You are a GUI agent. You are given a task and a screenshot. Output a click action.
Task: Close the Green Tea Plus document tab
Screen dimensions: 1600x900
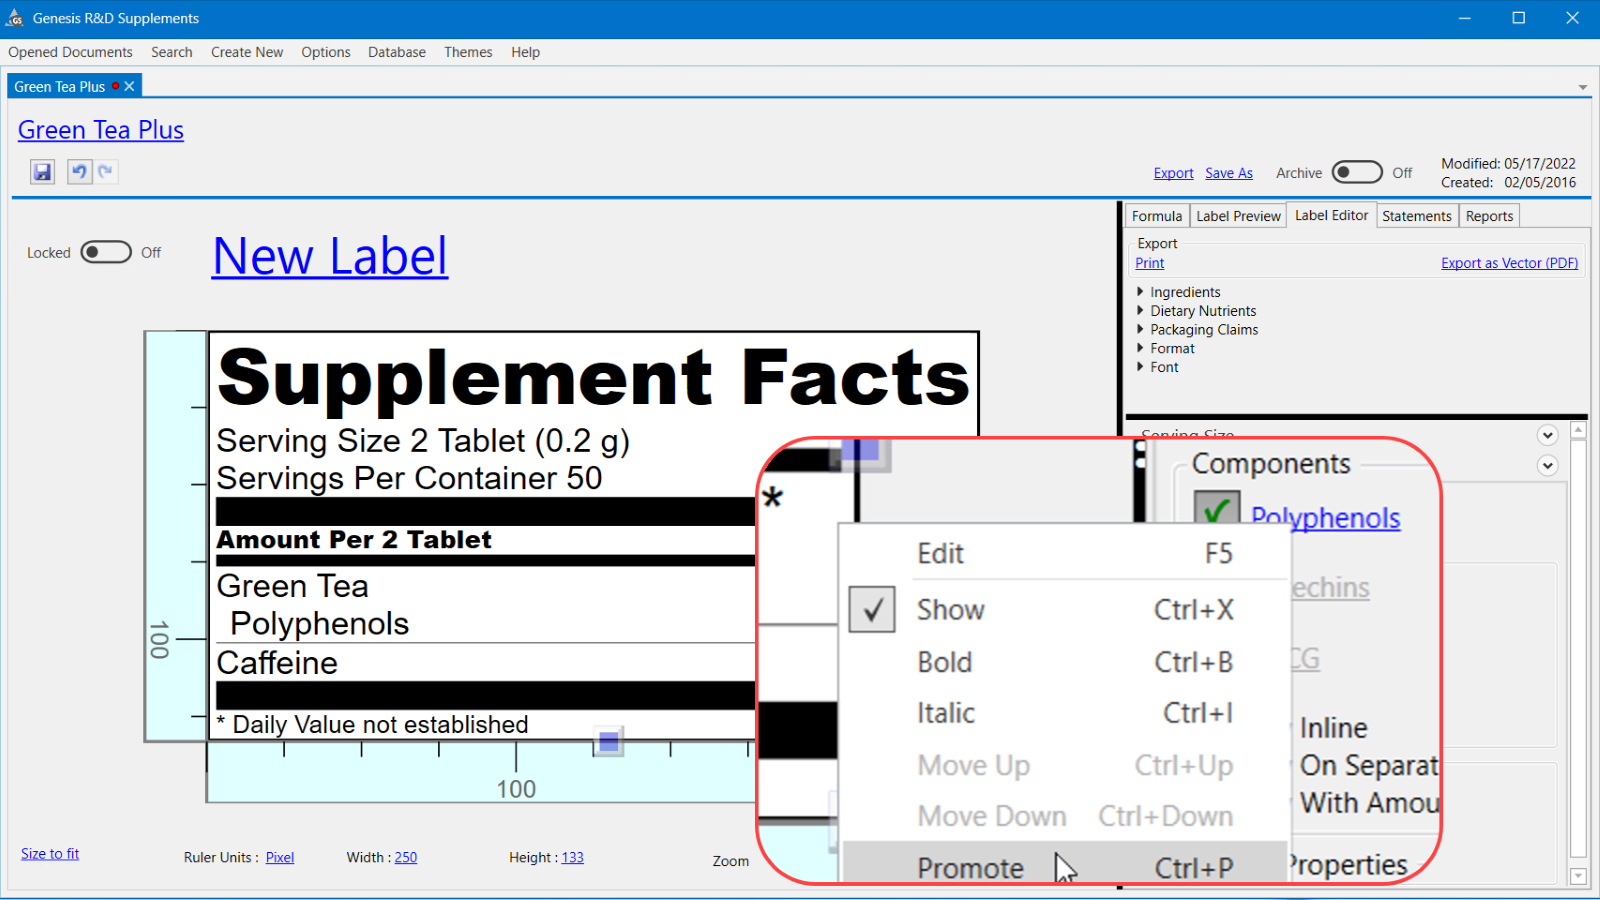pyautogui.click(x=129, y=87)
